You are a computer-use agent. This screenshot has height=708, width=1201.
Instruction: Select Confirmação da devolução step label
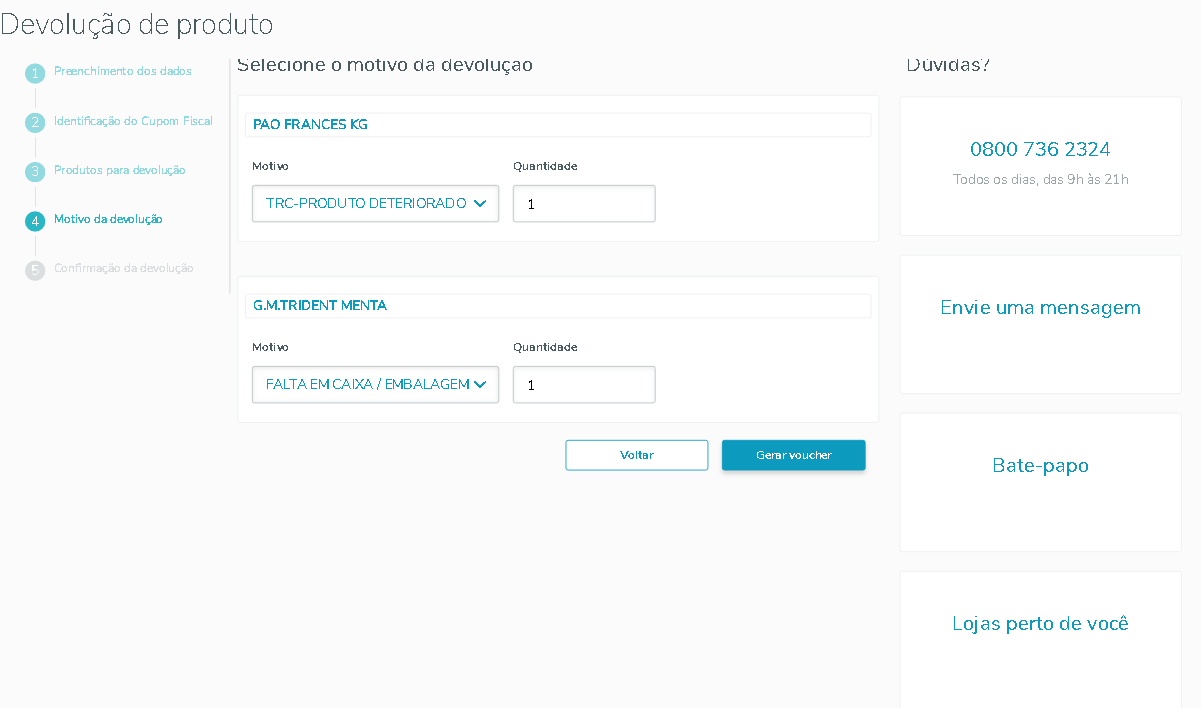(124, 268)
